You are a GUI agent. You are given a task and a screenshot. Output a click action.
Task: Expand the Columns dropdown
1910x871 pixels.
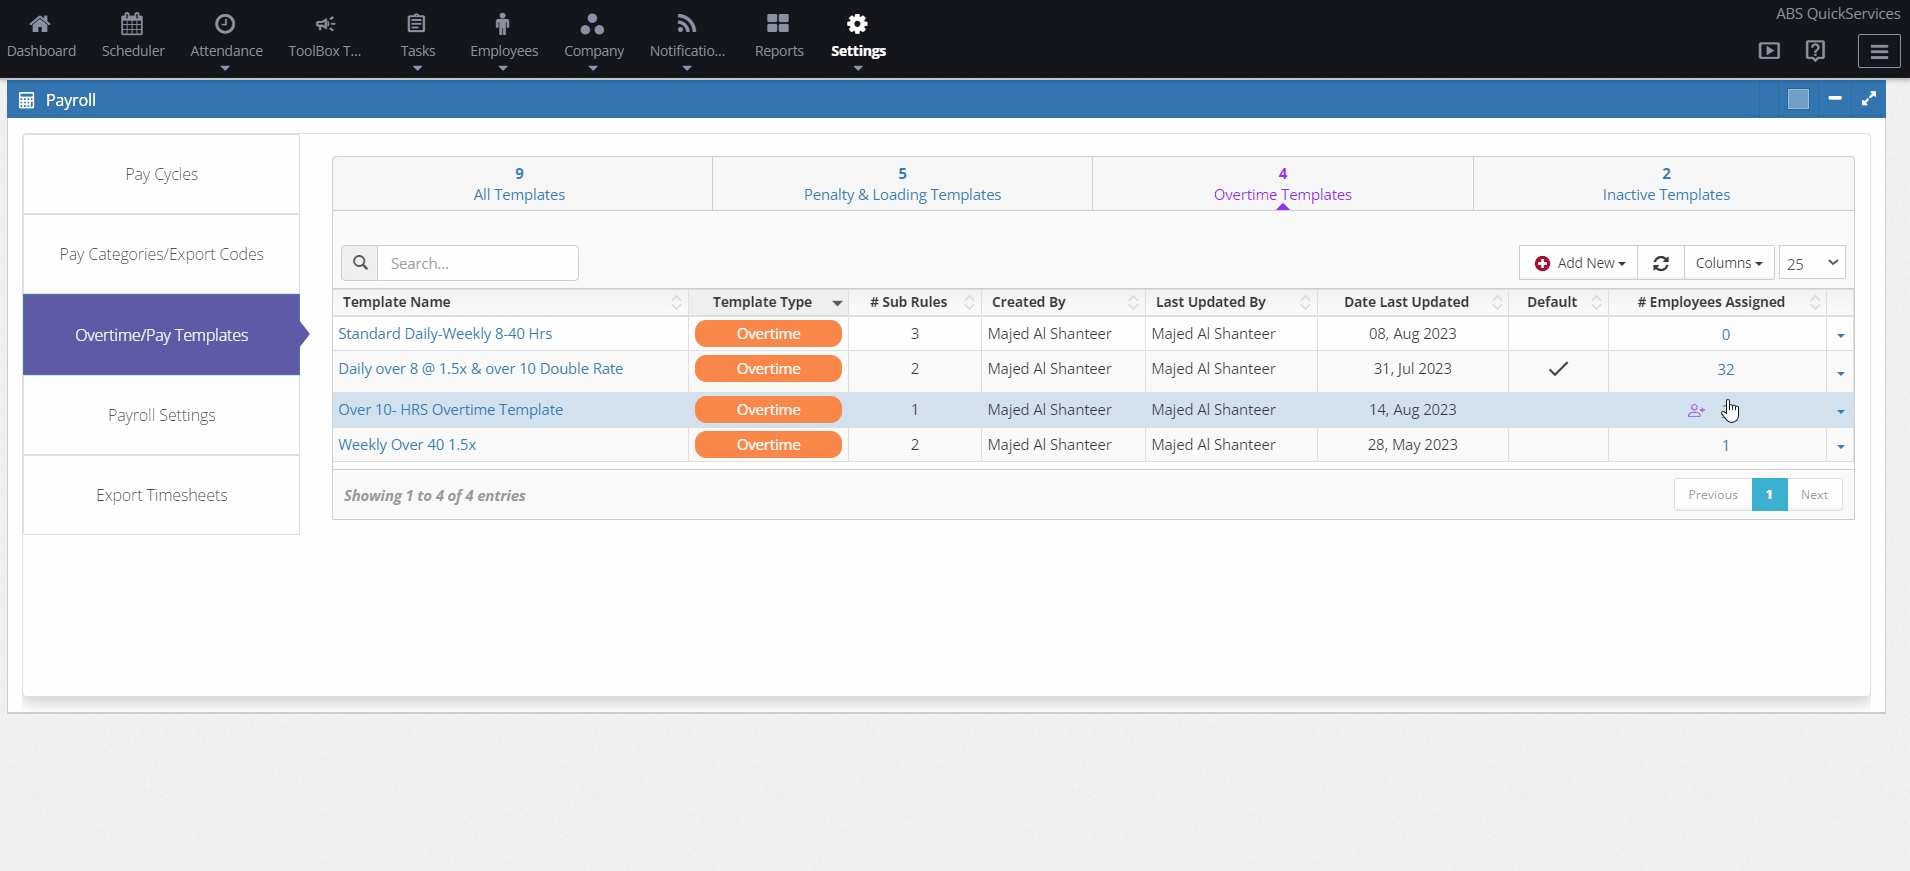[1729, 263]
